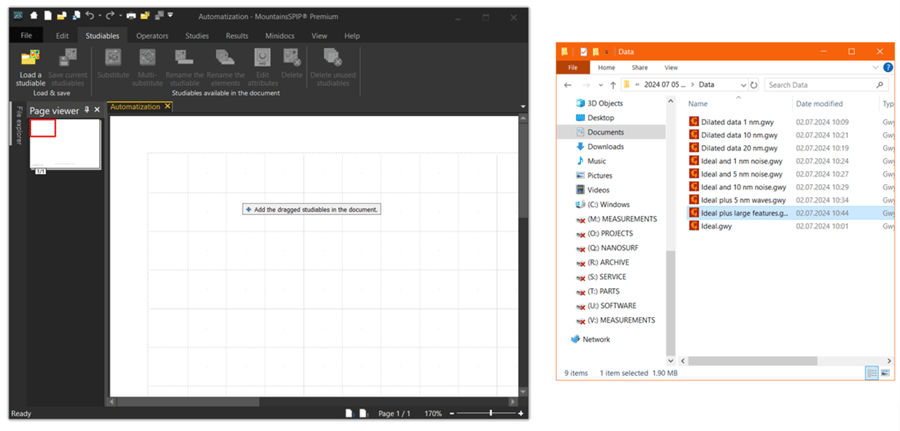Click Delete unused studiables icon
Screen dimensions: 900x431
(x=333, y=58)
